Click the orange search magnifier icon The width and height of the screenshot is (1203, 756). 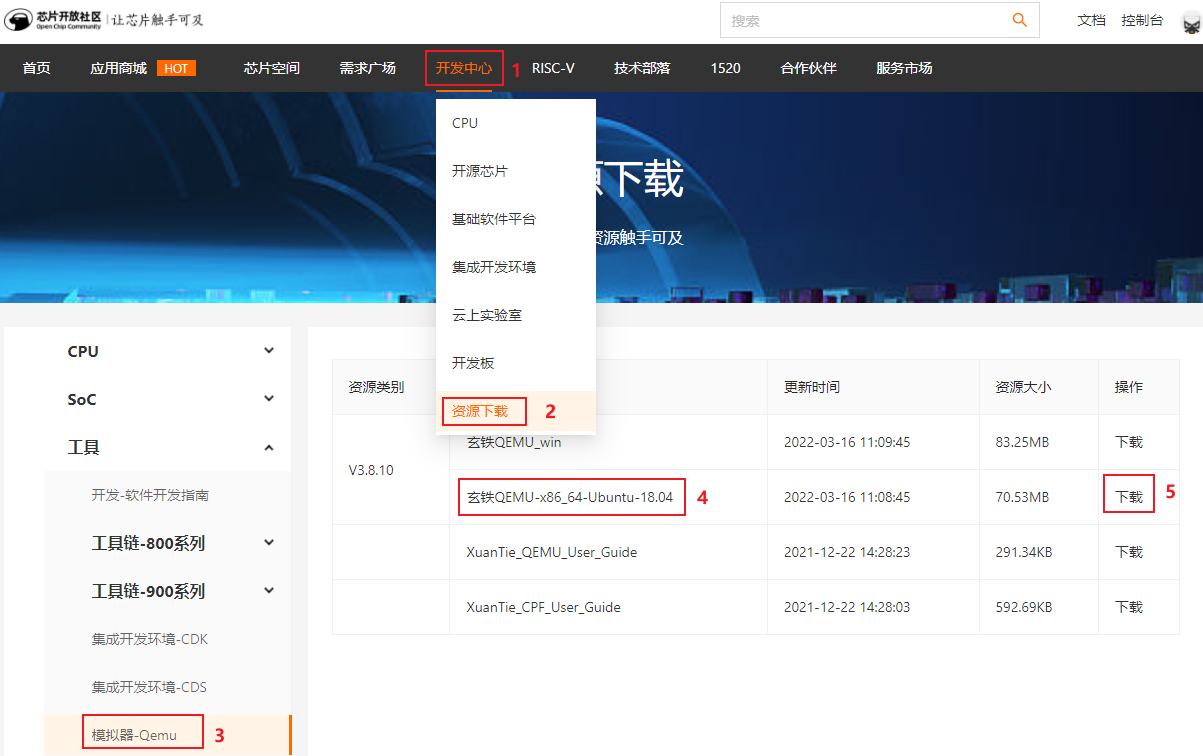[1020, 20]
